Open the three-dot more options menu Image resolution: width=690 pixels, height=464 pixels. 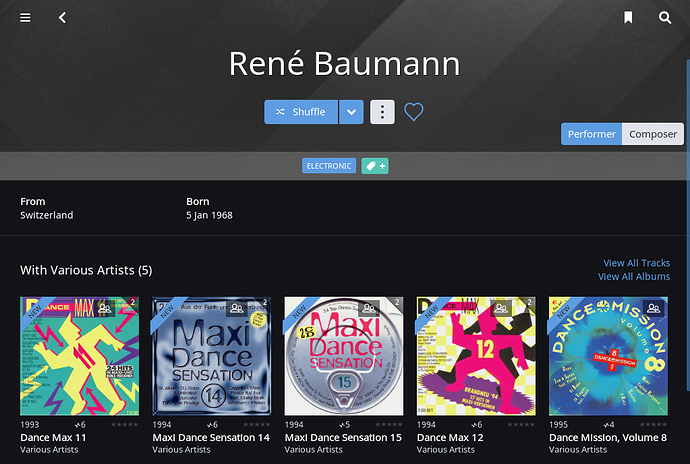pyautogui.click(x=382, y=112)
